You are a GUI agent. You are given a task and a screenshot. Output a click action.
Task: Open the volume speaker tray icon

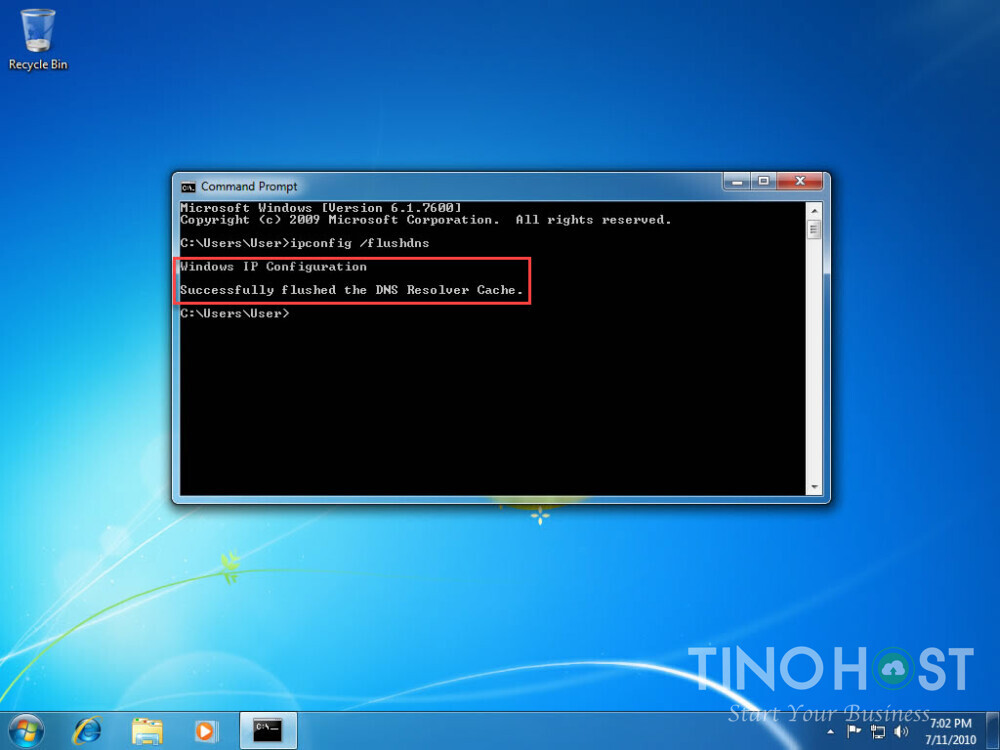point(901,731)
